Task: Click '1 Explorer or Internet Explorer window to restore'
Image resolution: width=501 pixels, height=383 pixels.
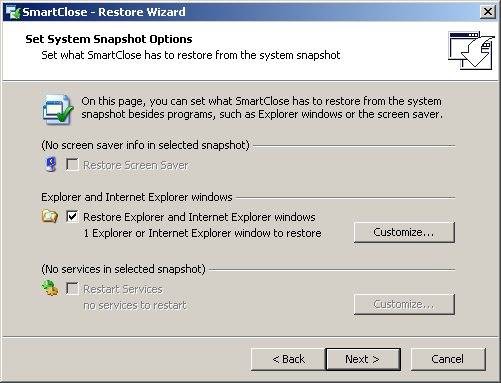Action: click(x=202, y=233)
